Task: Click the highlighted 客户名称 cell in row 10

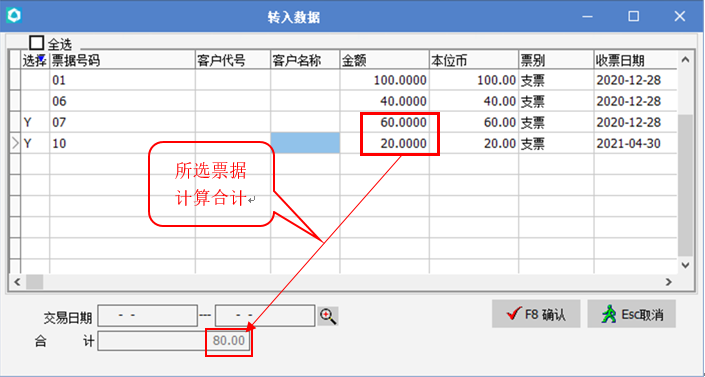Action: coord(305,143)
